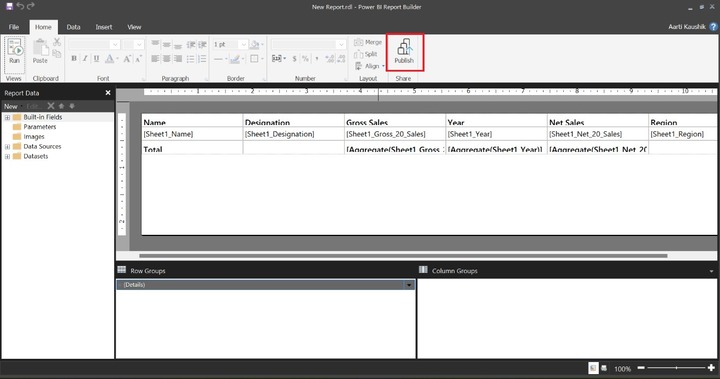This screenshot has width=720, height=379.
Task: Switch to the Data ribbon tab
Action: [73, 27]
